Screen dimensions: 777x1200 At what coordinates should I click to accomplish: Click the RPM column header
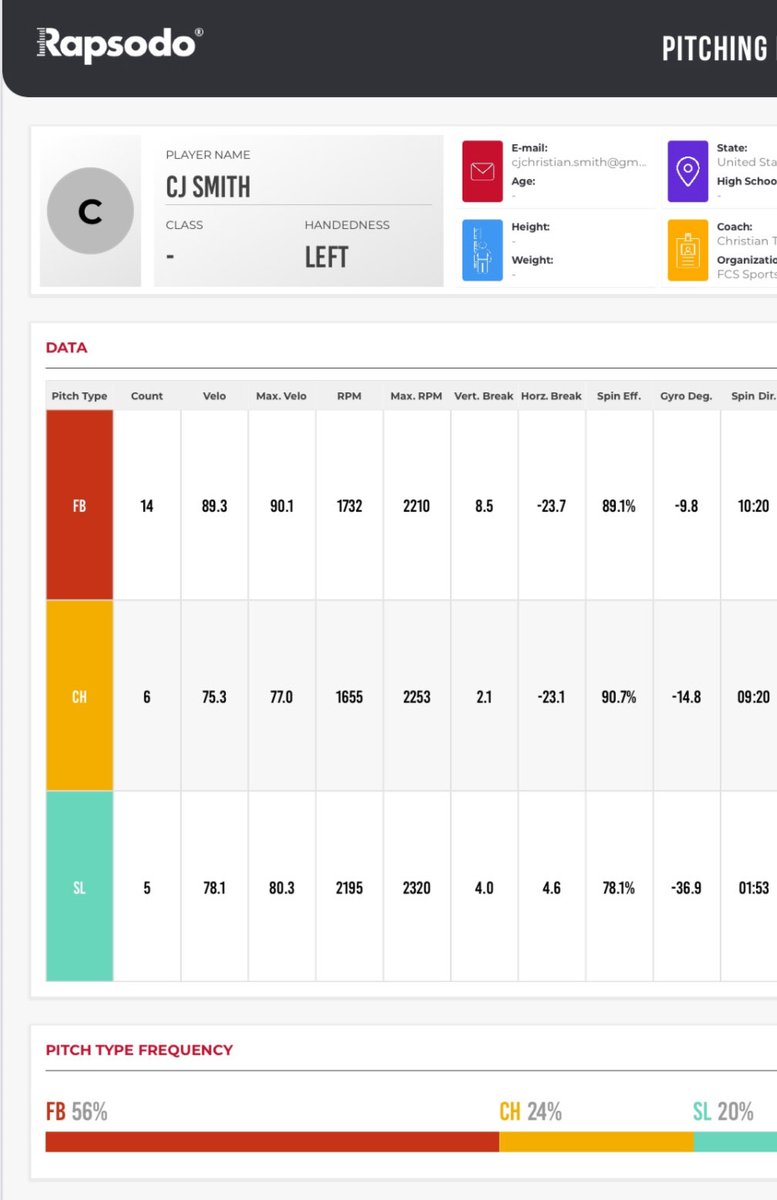click(349, 396)
